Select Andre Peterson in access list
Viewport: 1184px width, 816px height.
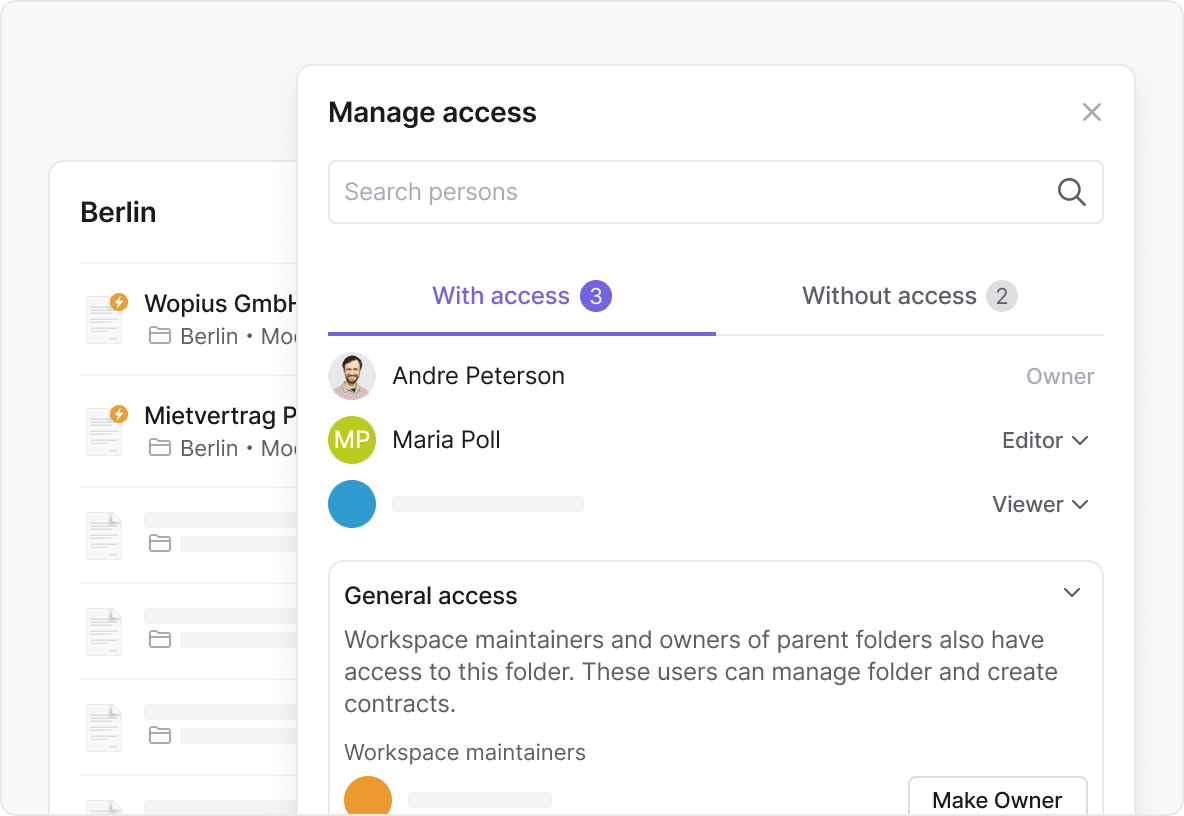tap(478, 376)
